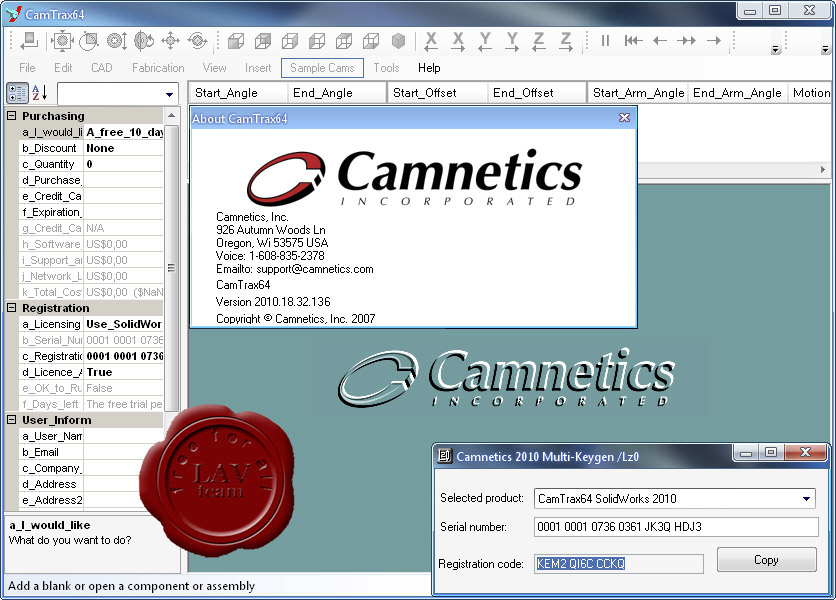Open the Fabrication menu
Image resolution: width=836 pixels, height=600 pixels.
coord(158,68)
